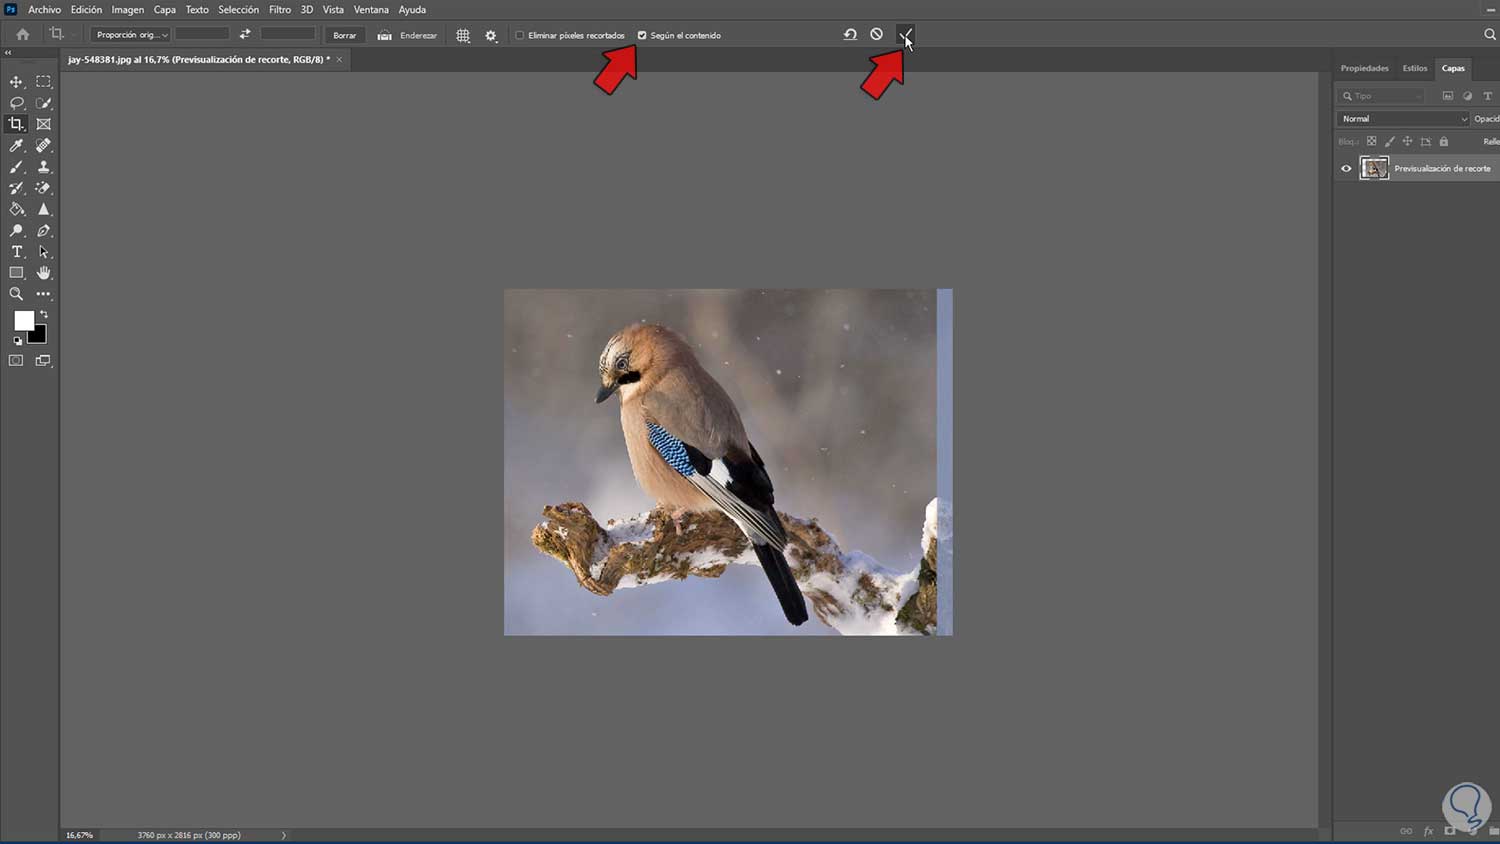1500x844 pixels.
Task: Select the Frame tool
Action: pos(43,124)
